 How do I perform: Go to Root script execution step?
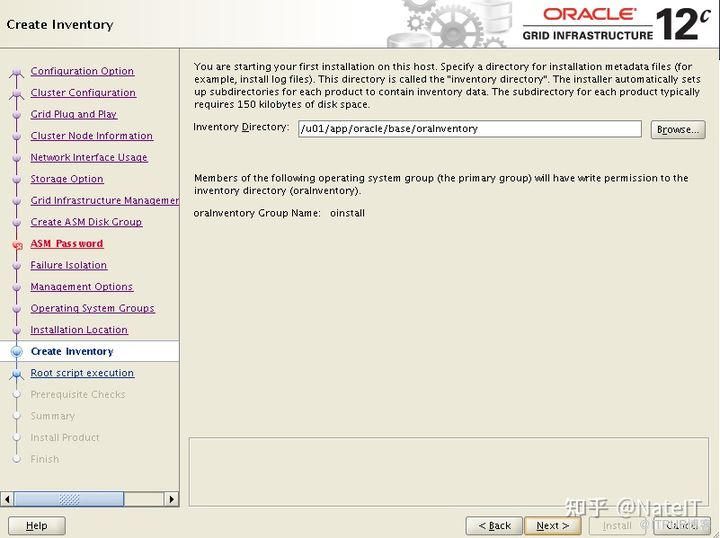point(82,373)
